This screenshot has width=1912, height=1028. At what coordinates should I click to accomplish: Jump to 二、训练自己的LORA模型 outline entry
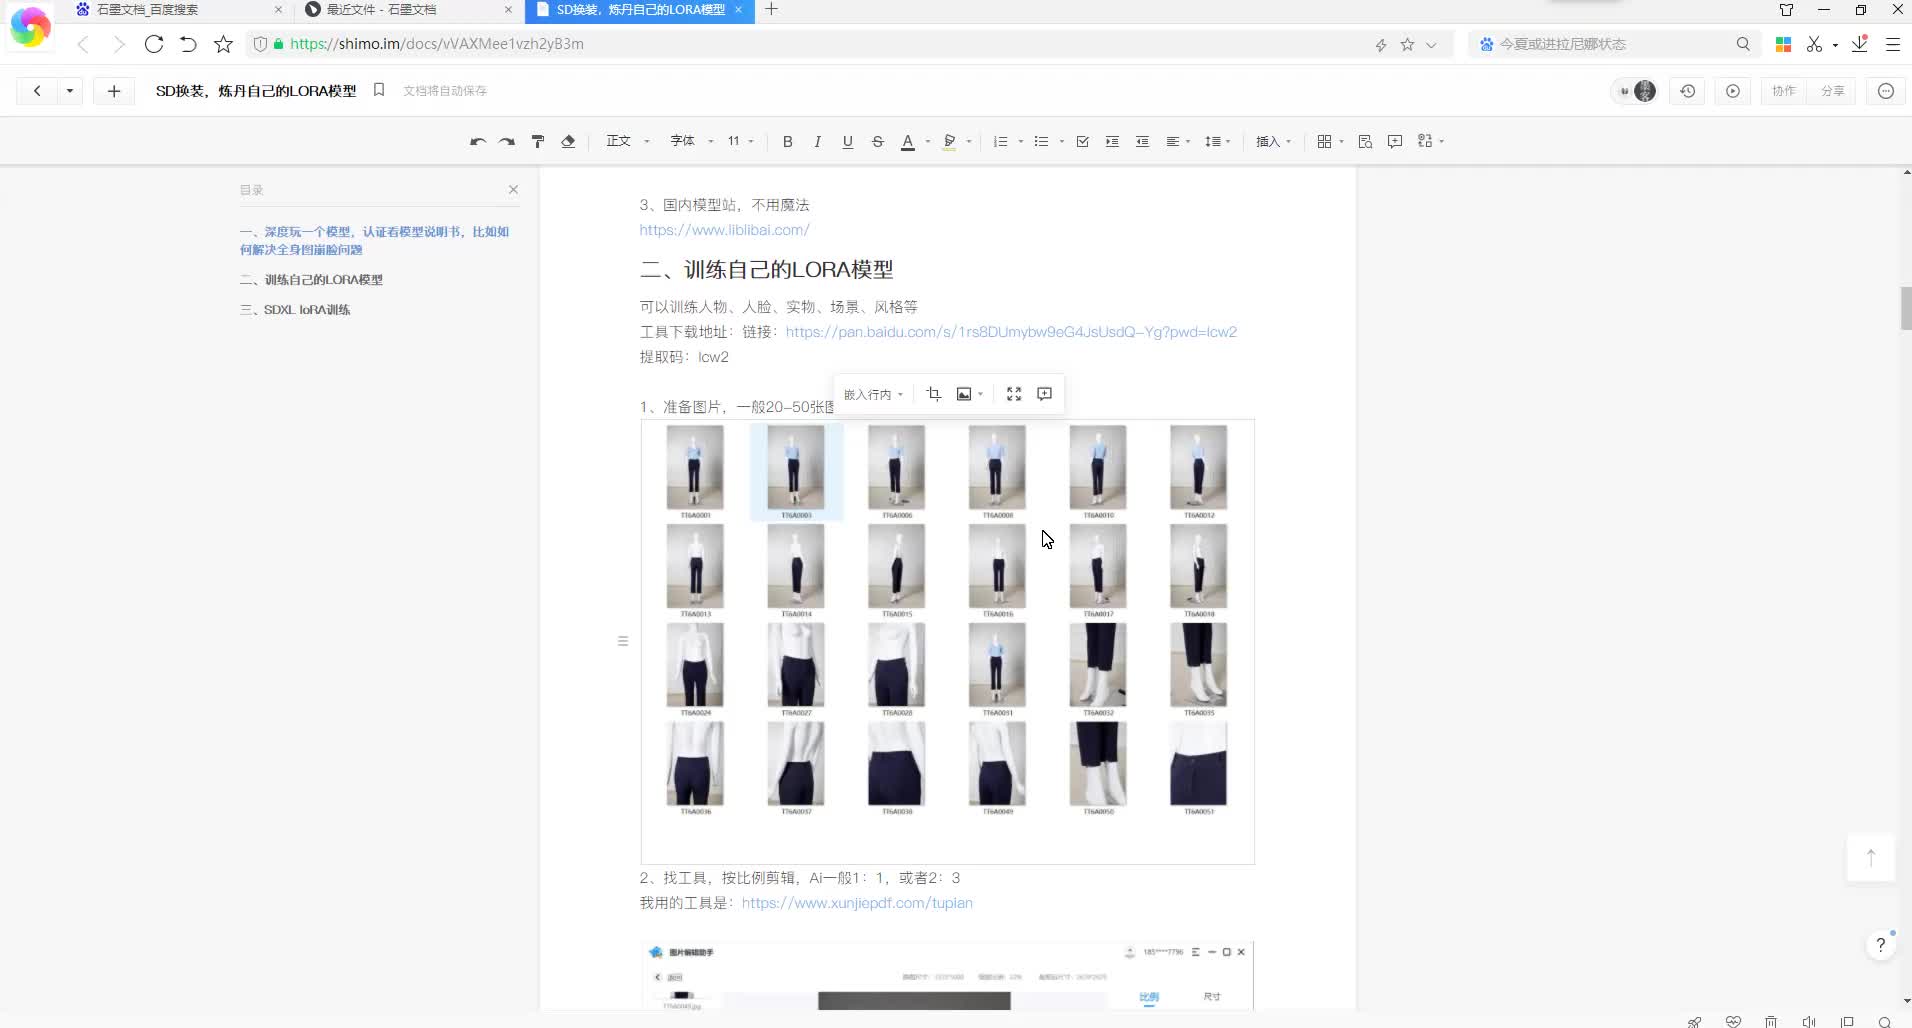[x=311, y=280]
